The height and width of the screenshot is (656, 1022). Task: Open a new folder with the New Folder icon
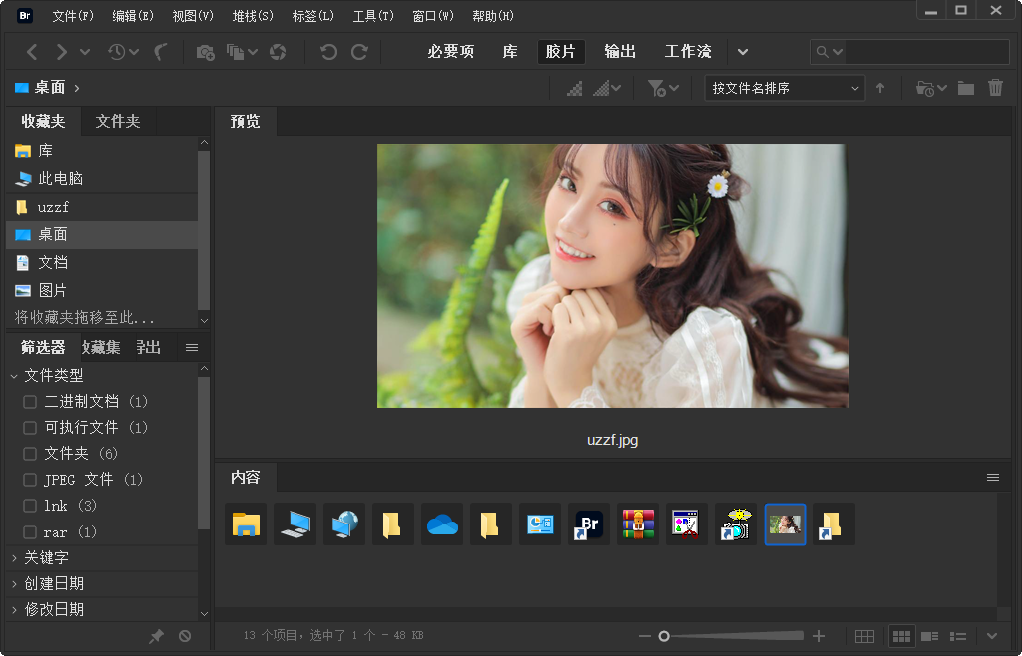tap(964, 88)
